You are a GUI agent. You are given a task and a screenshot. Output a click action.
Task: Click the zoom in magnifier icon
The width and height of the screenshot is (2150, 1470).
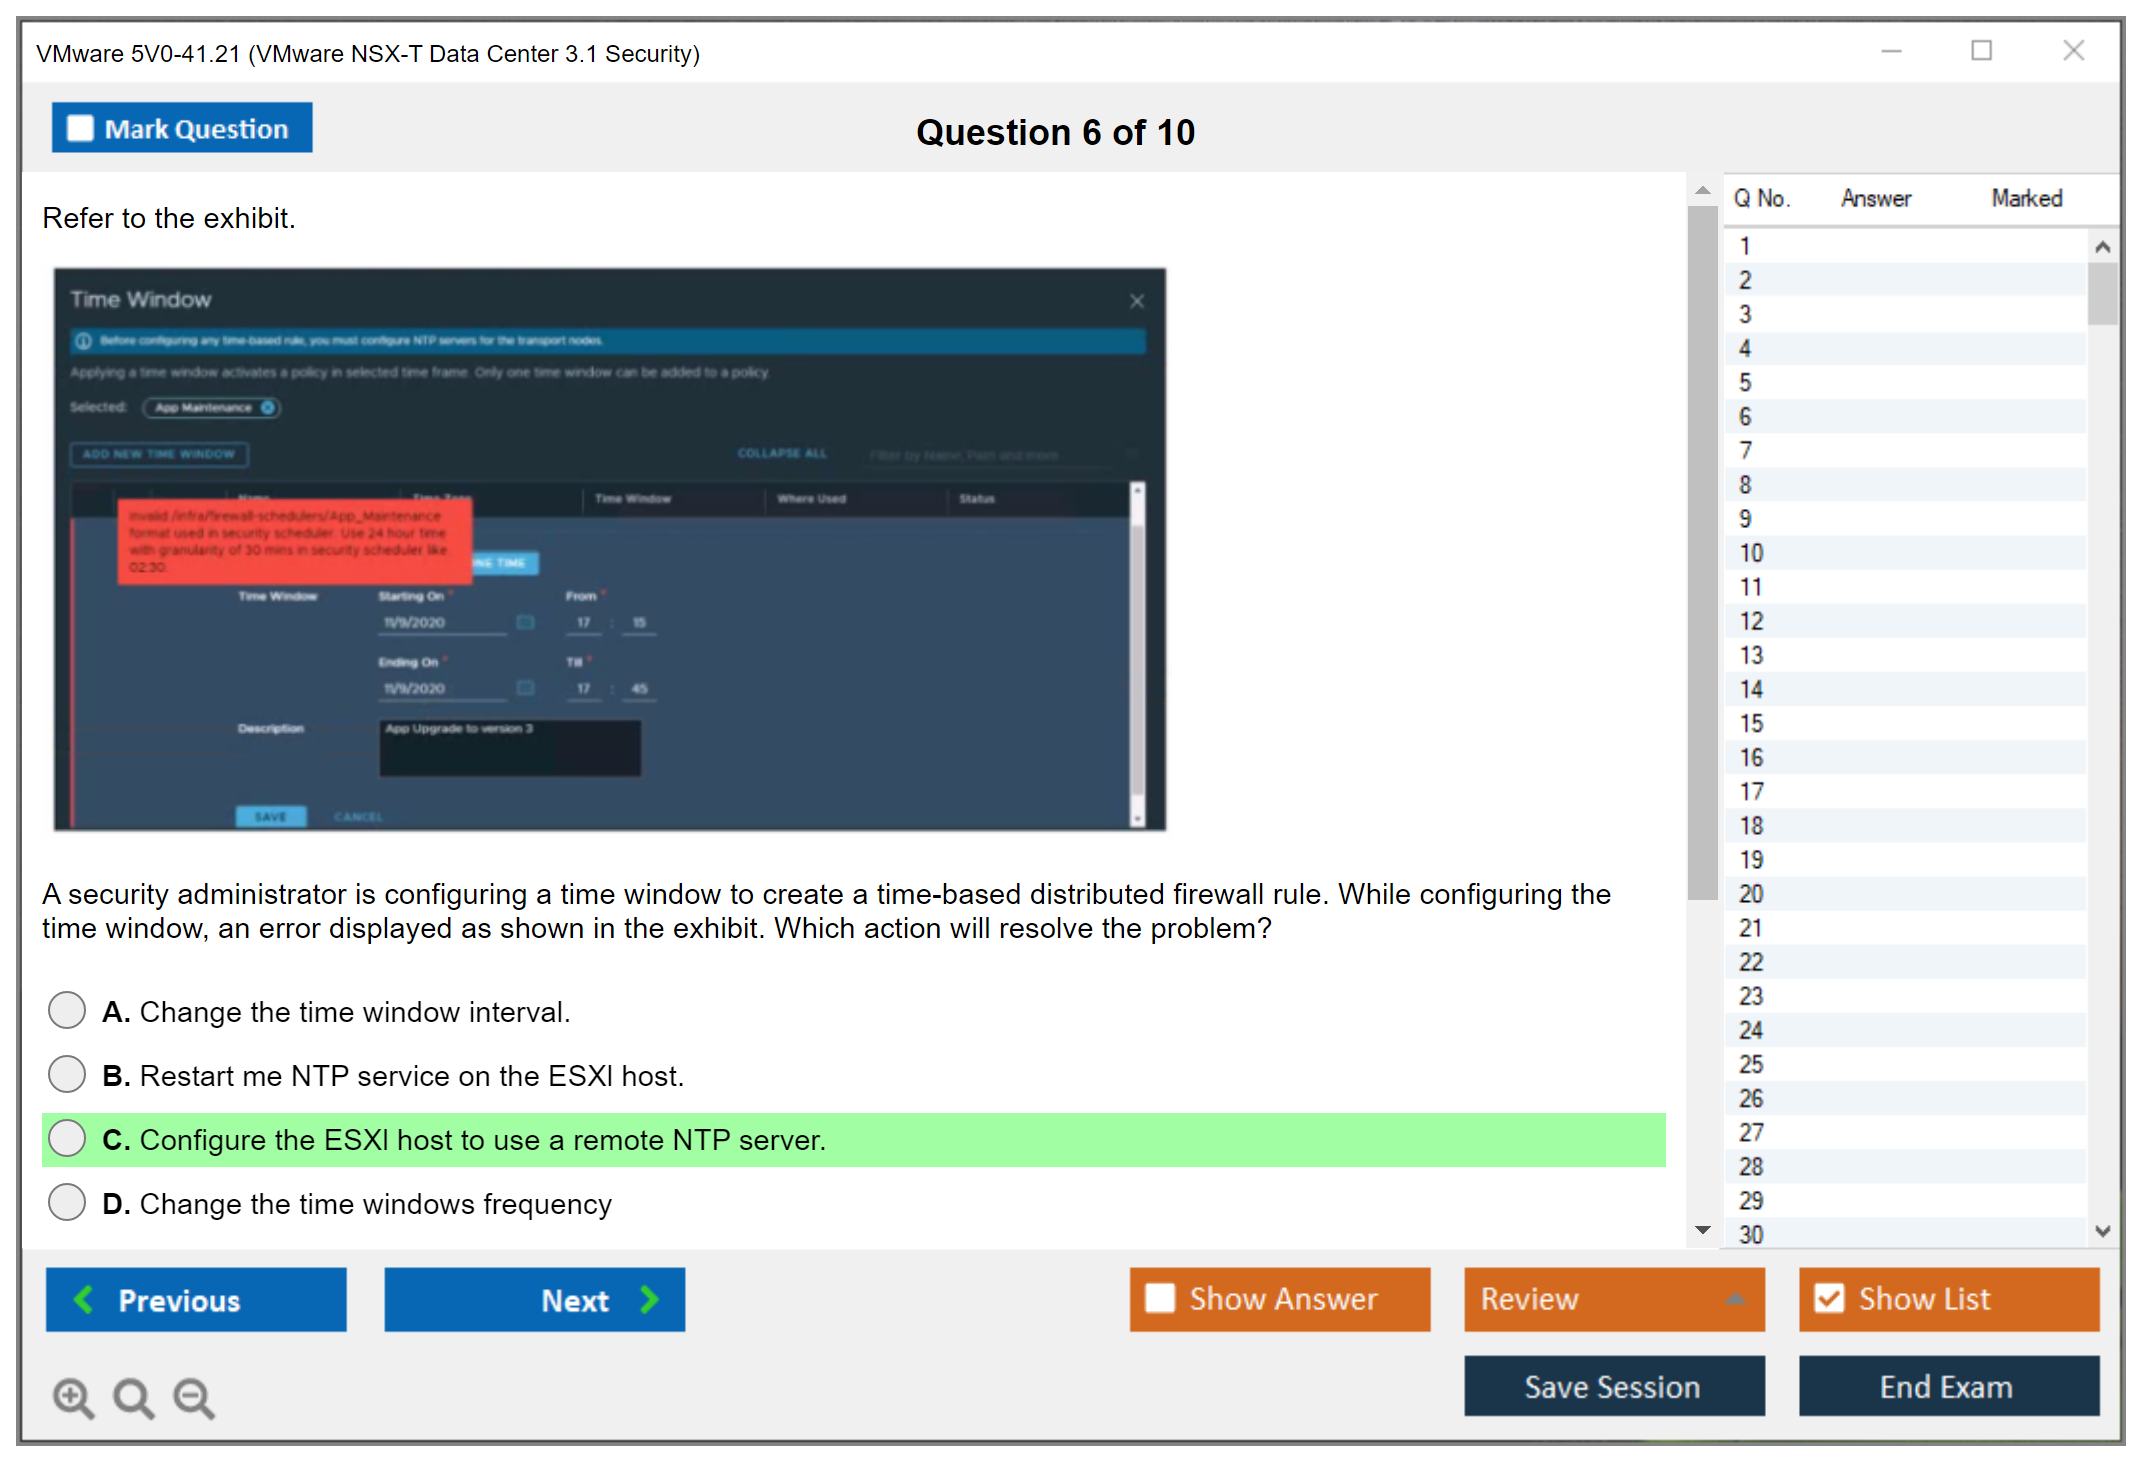tap(73, 1397)
